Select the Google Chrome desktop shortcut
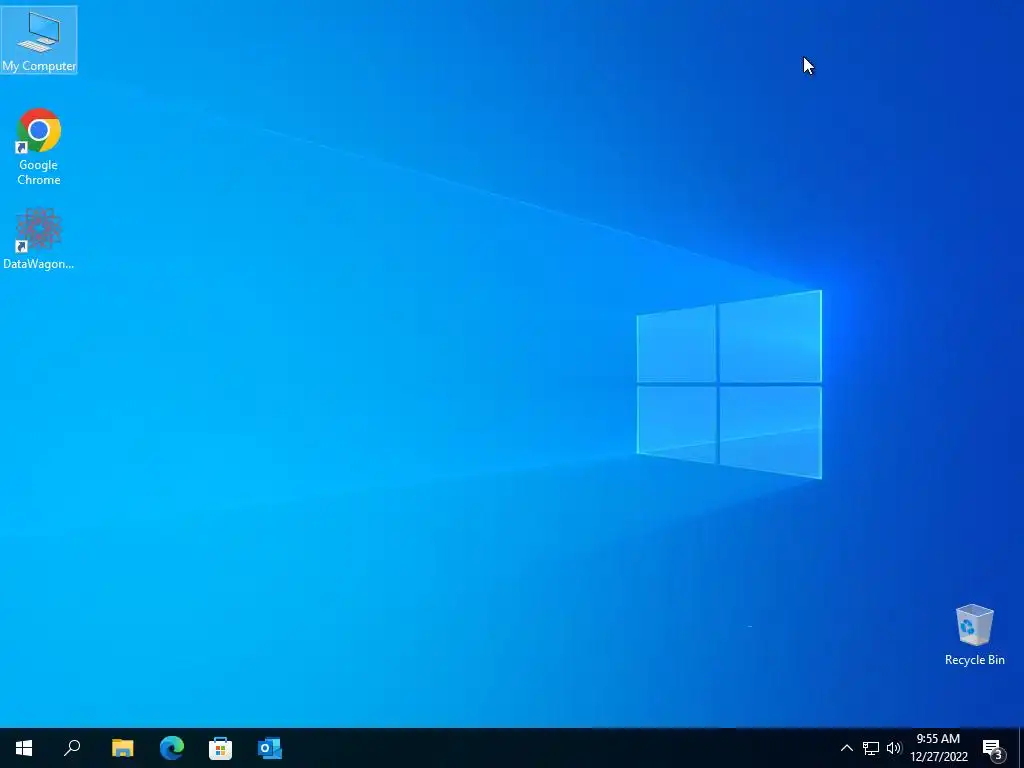The height and width of the screenshot is (768, 1024). pos(39,147)
